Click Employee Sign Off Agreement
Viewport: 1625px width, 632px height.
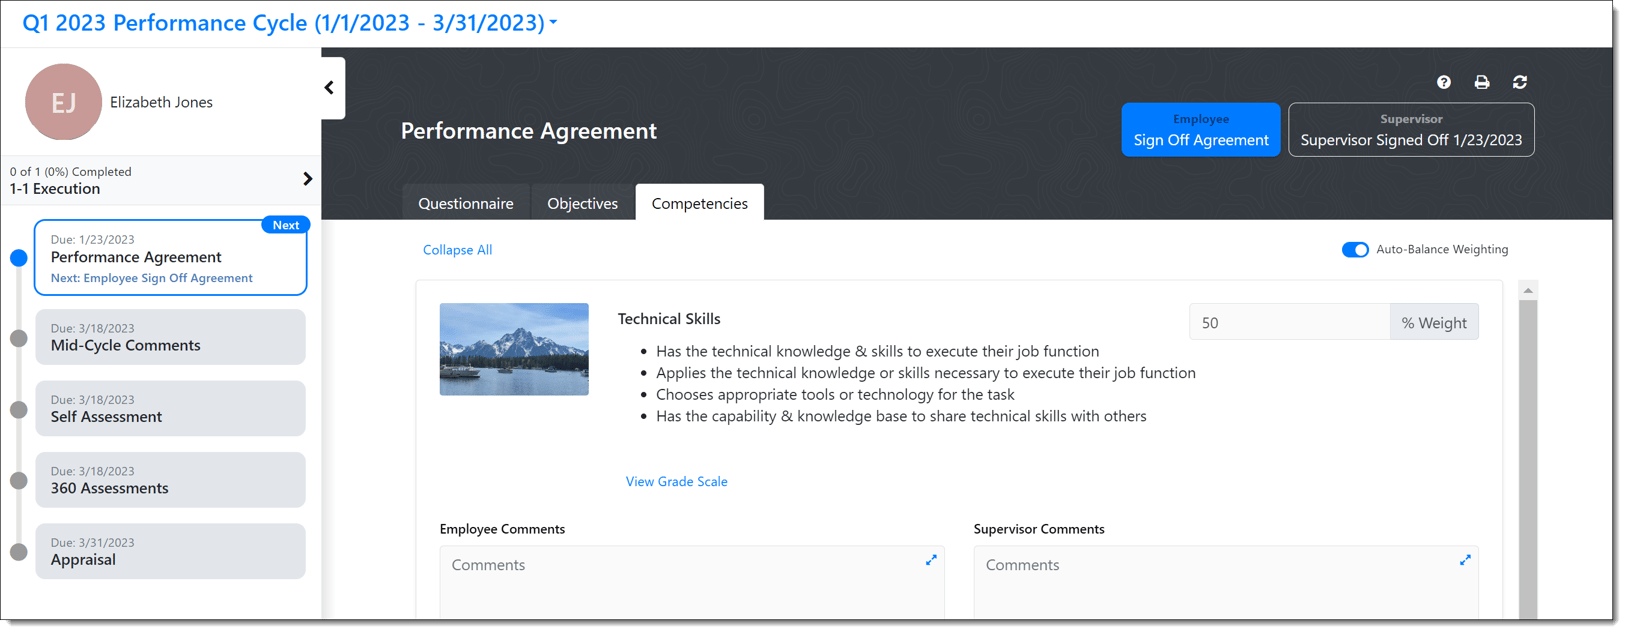click(x=1200, y=130)
